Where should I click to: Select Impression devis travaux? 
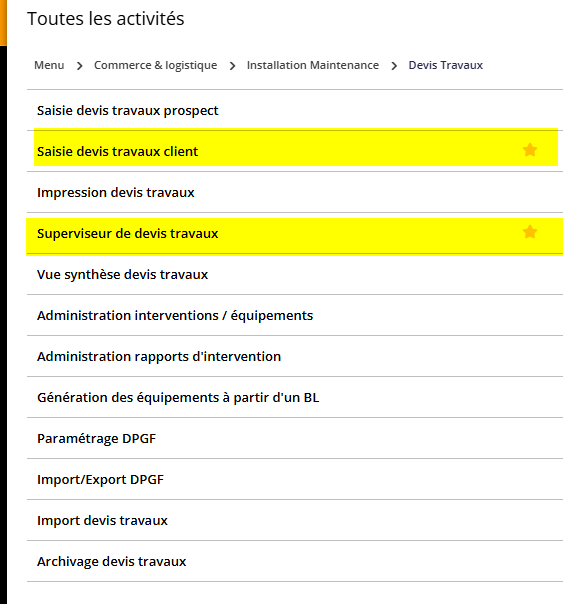(295, 192)
